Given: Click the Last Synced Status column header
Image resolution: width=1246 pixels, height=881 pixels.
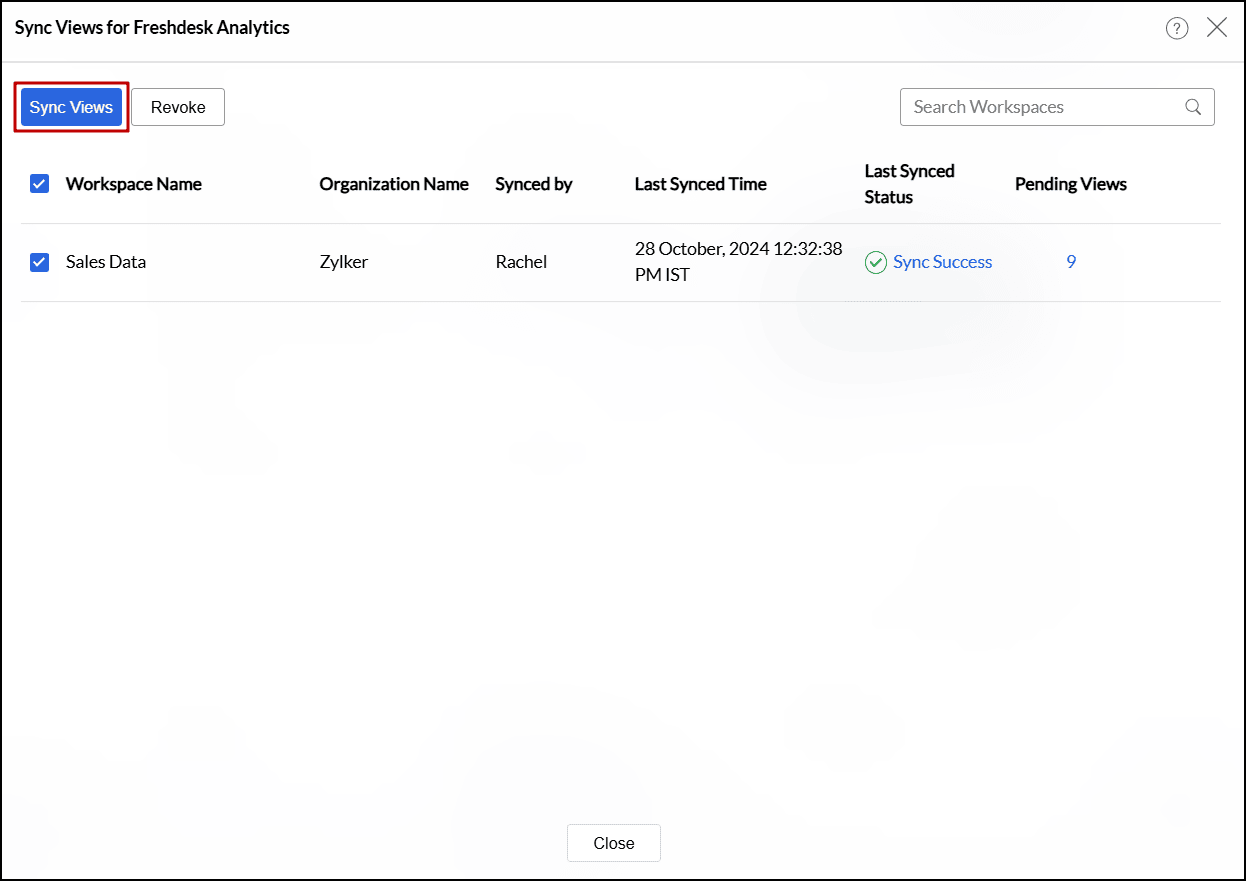Looking at the screenshot, I should tap(909, 183).
